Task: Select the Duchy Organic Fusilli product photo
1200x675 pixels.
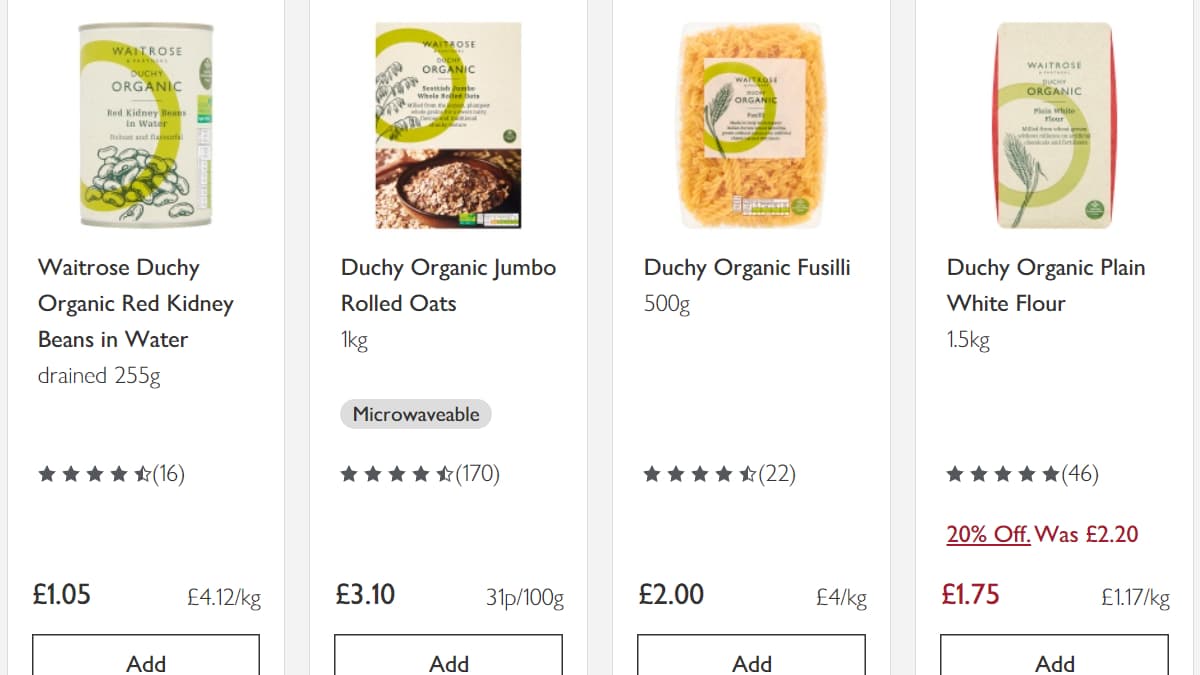Action: tap(752, 120)
